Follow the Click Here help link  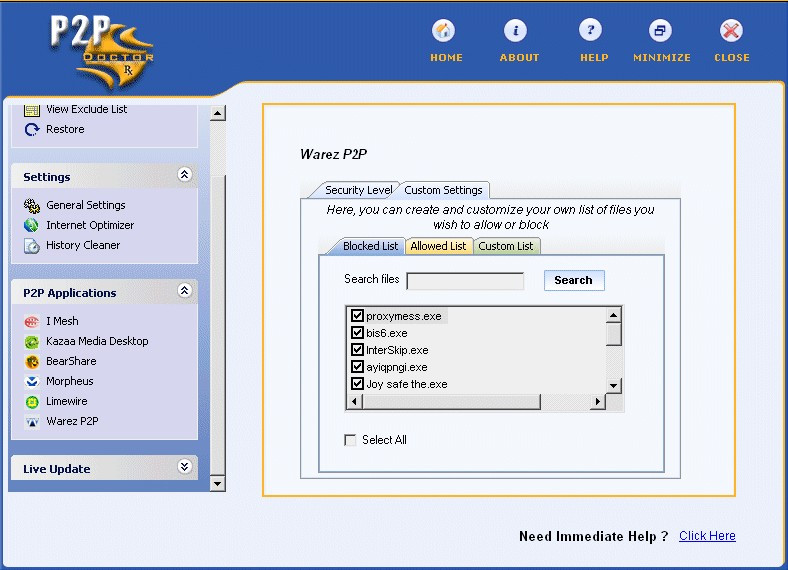tap(707, 536)
